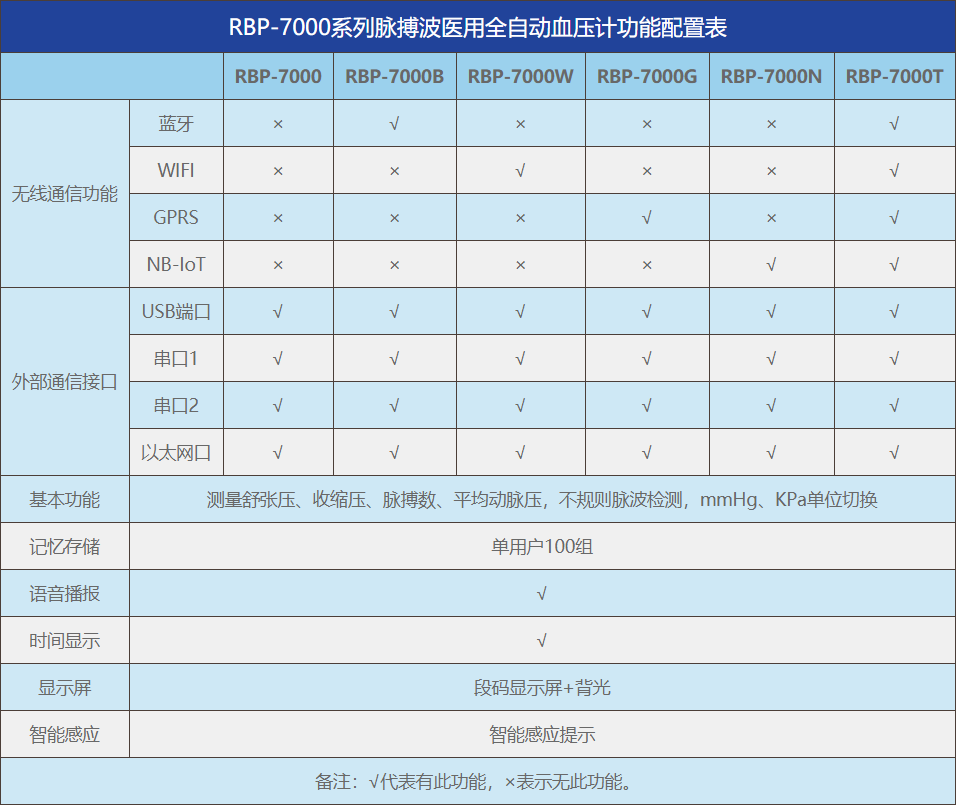
Task: Click the 蓝牙 checkmark under RBP-7000B
Action: [394, 124]
